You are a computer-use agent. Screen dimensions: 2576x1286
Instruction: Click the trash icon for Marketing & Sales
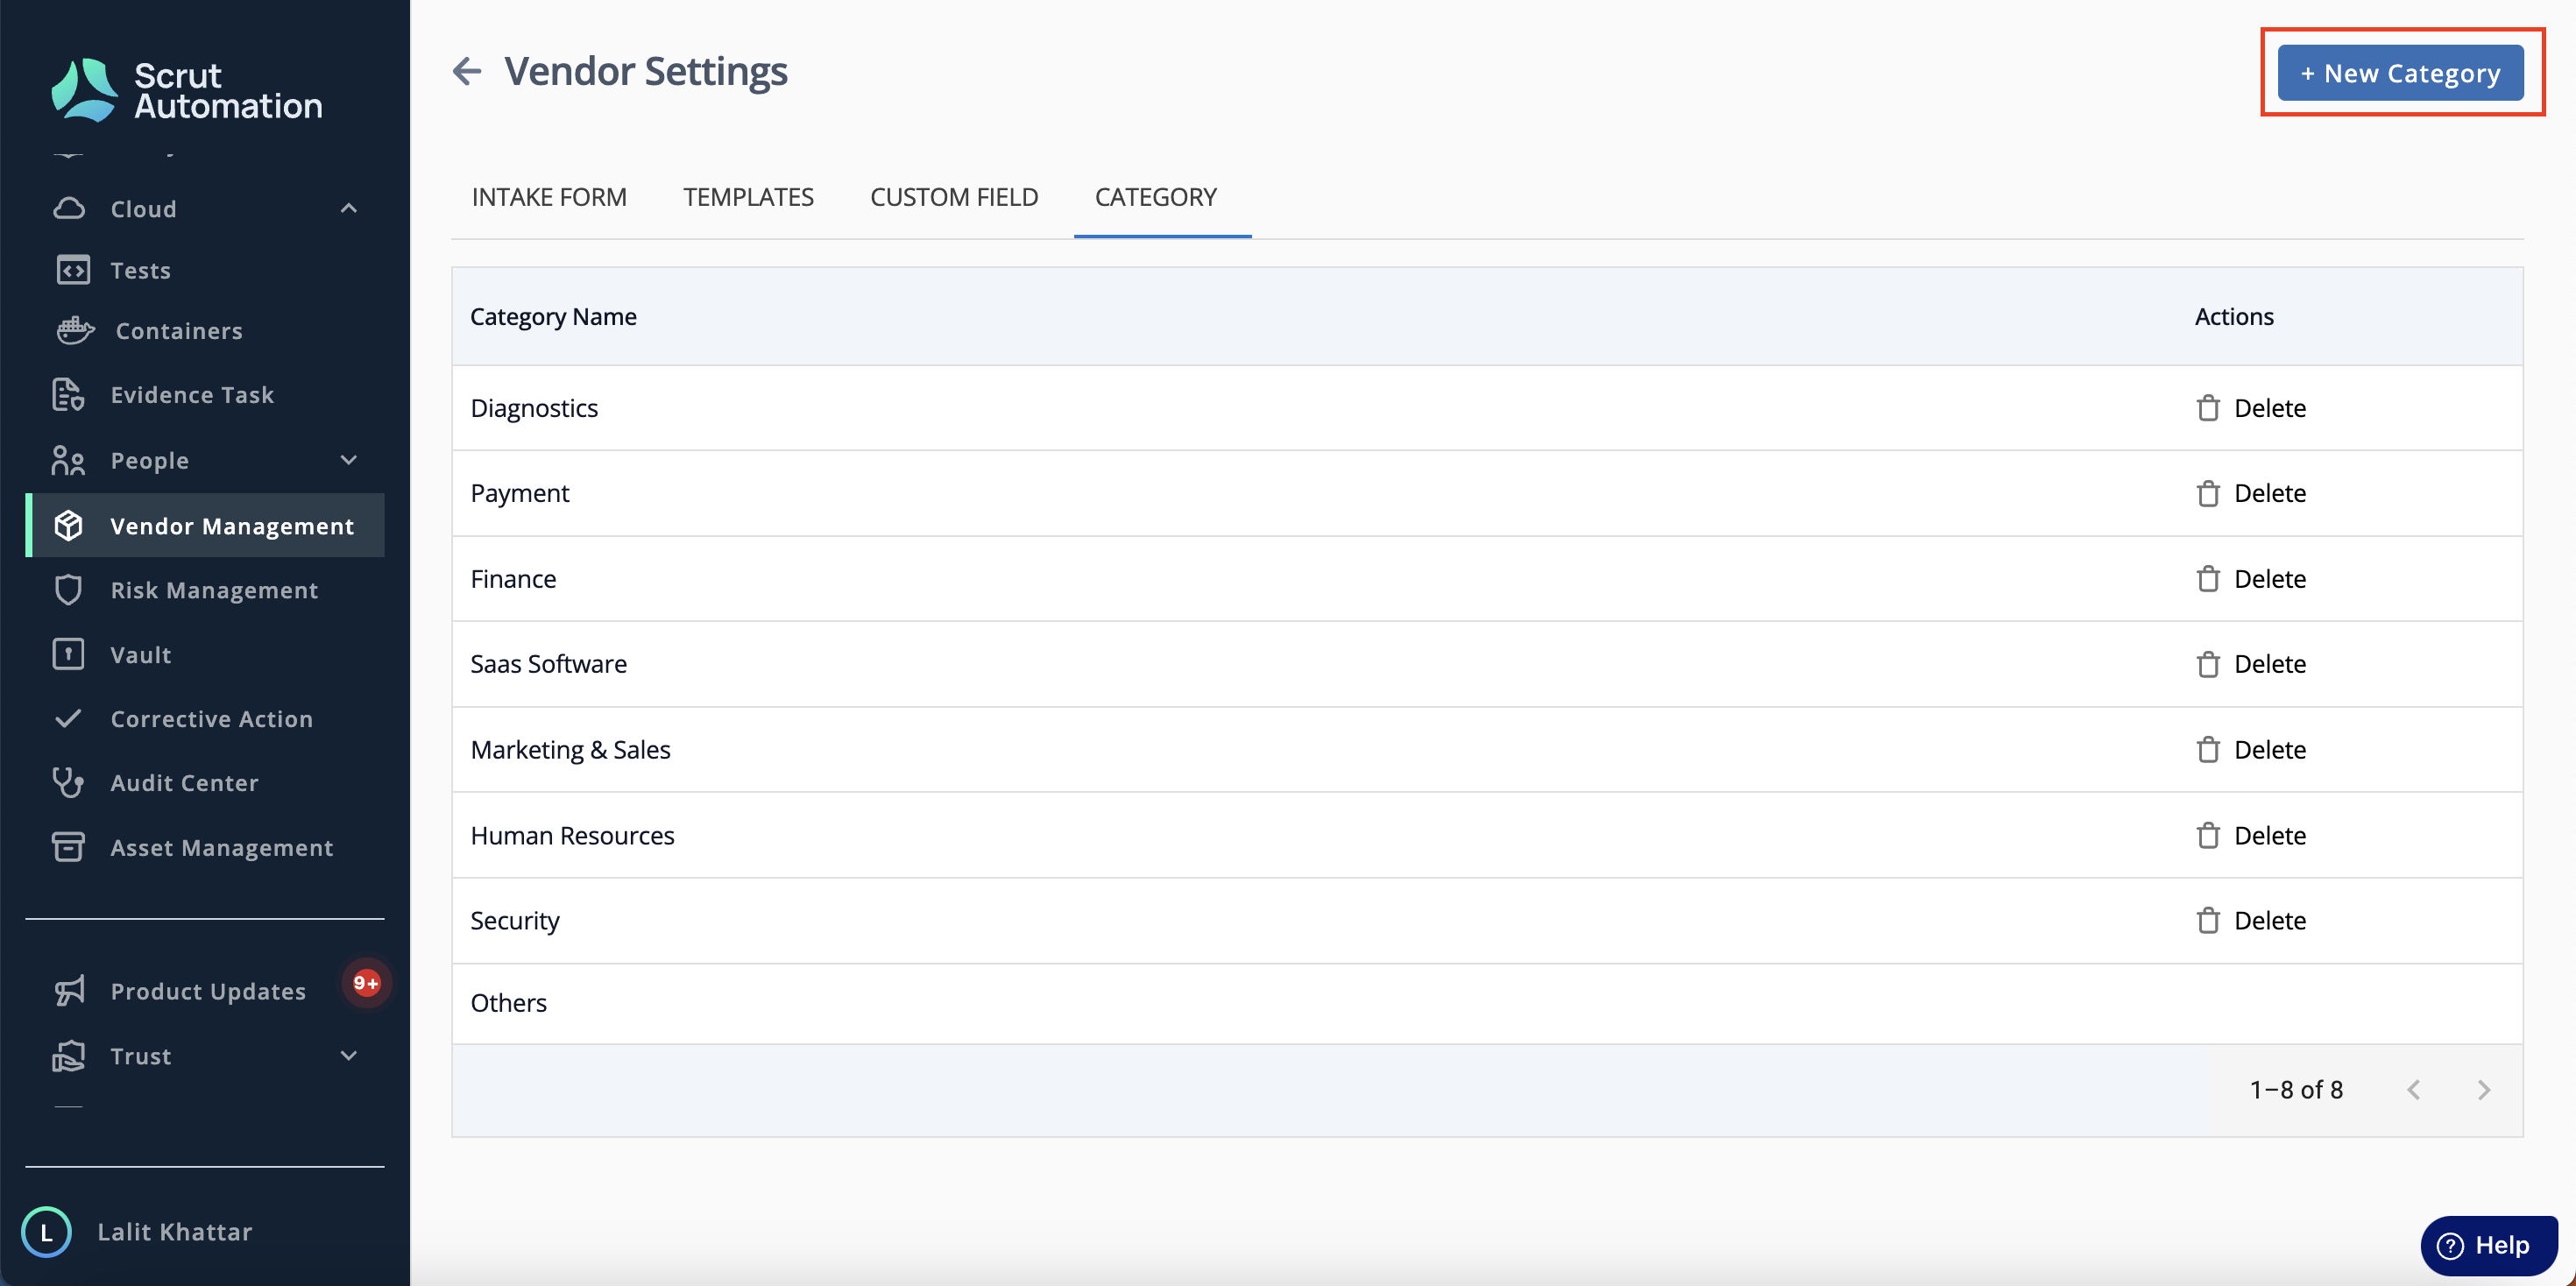click(2208, 750)
